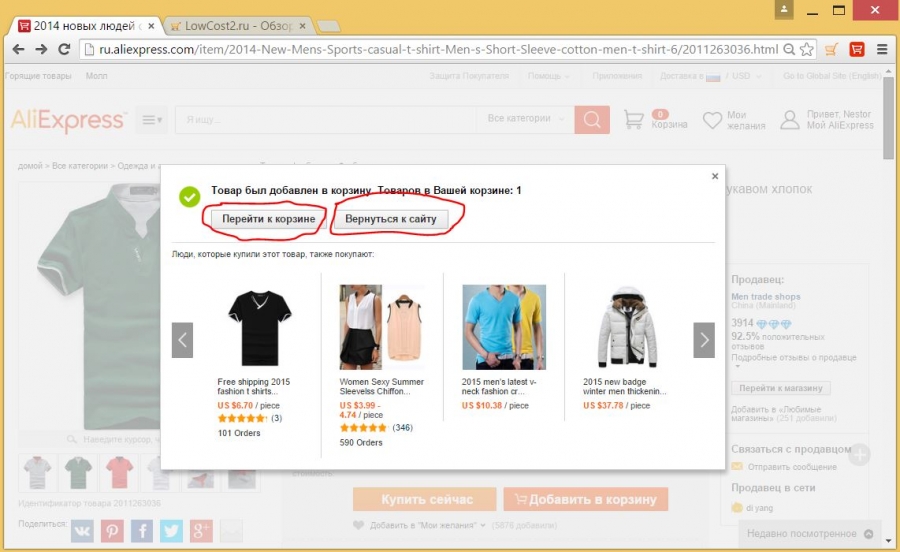Open Горящие товары link
This screenshot has width=900, height=552.
[38, 76]
